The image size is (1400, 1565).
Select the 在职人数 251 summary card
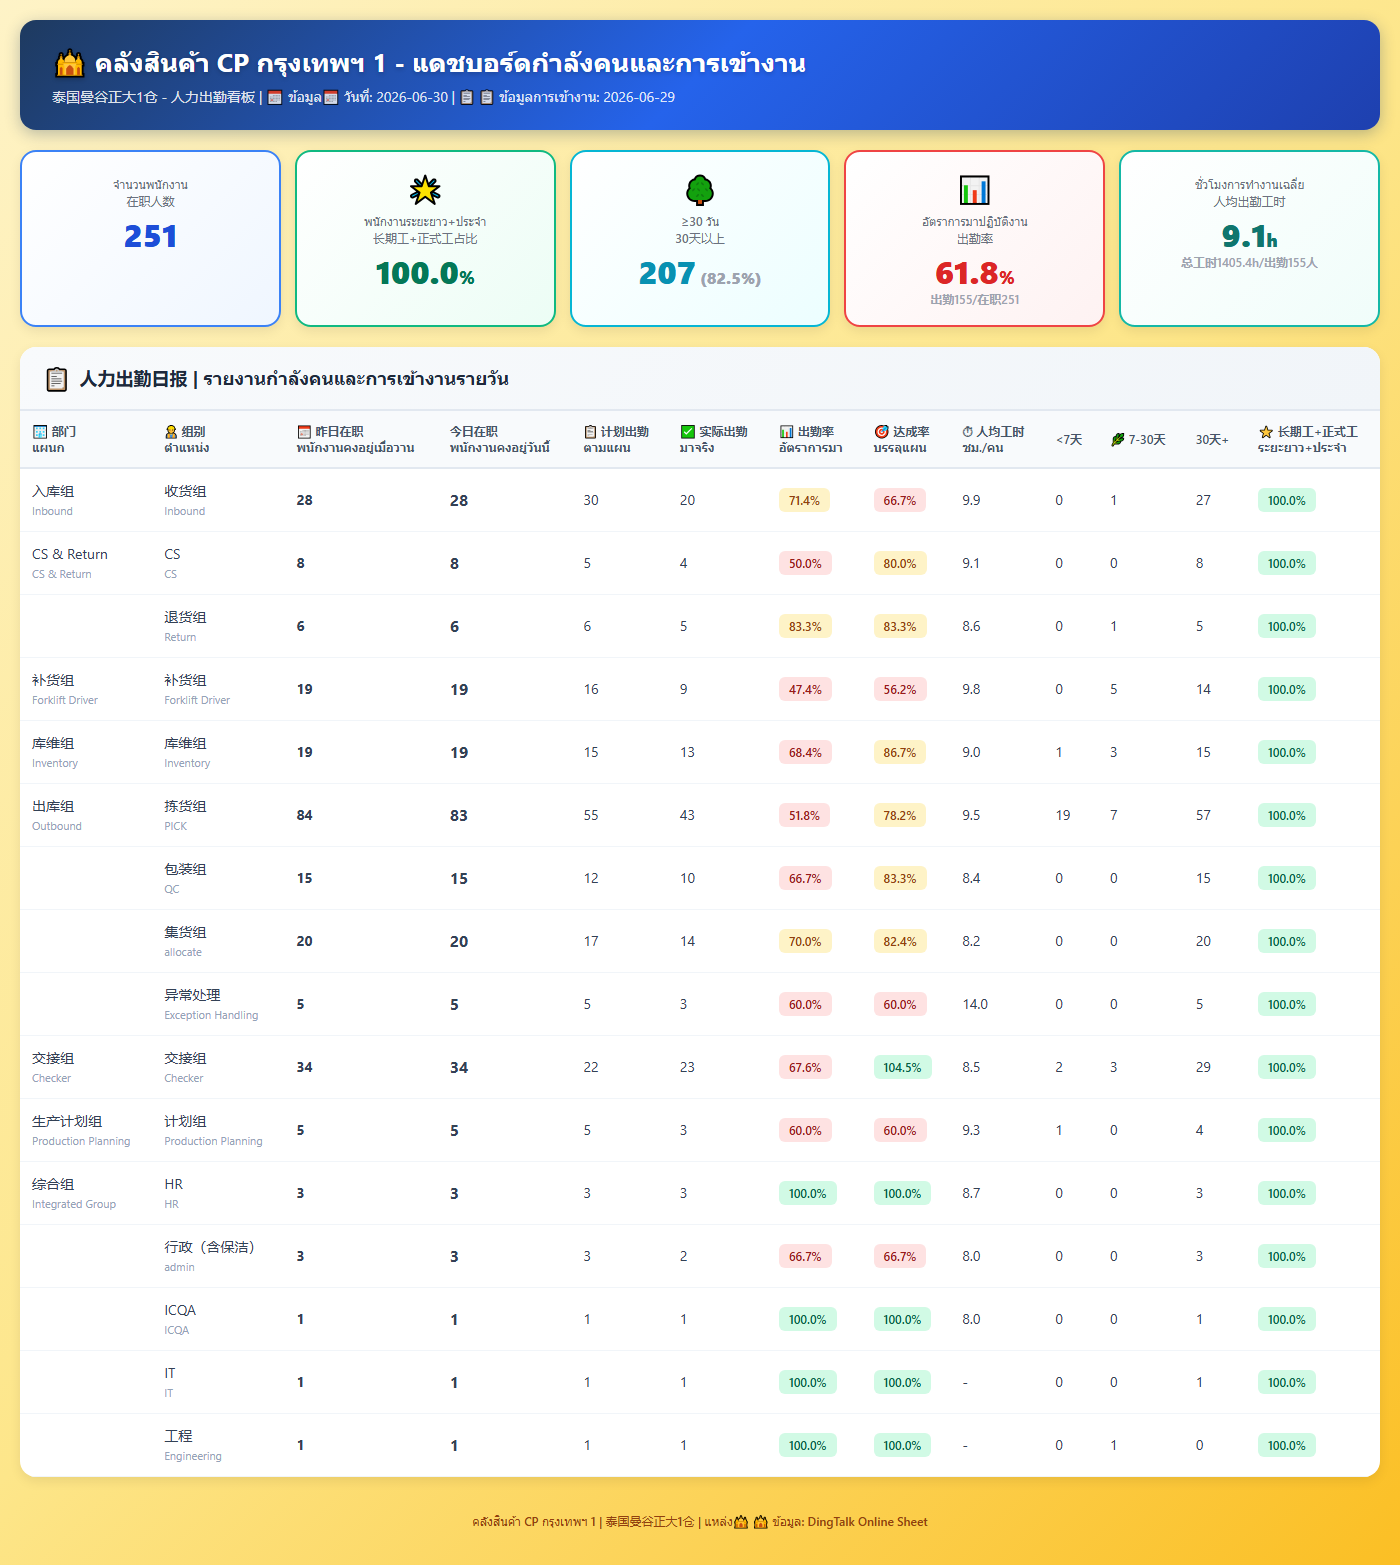[150, 238]
